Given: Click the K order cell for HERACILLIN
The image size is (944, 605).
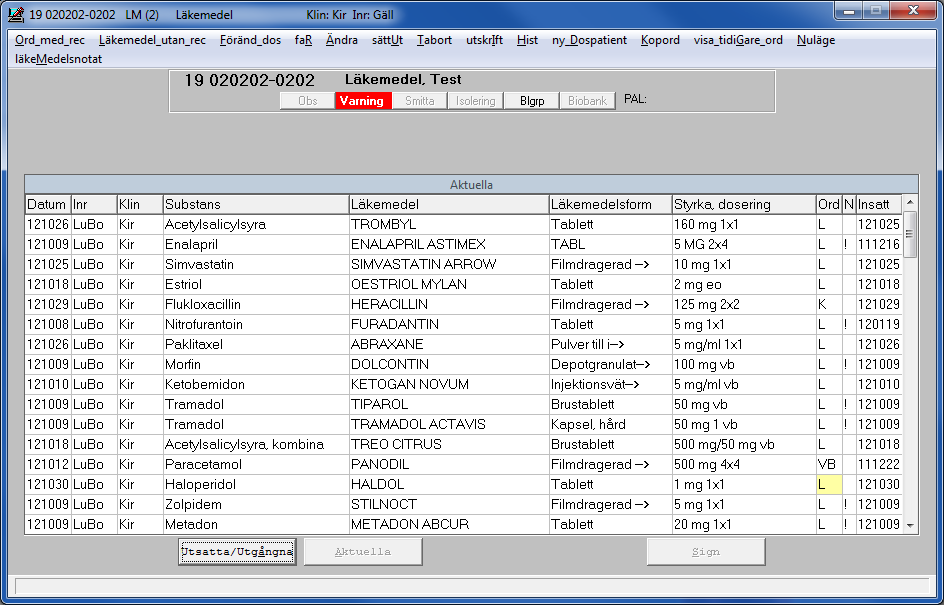Looking at the screenshot, I should (830, 304).
